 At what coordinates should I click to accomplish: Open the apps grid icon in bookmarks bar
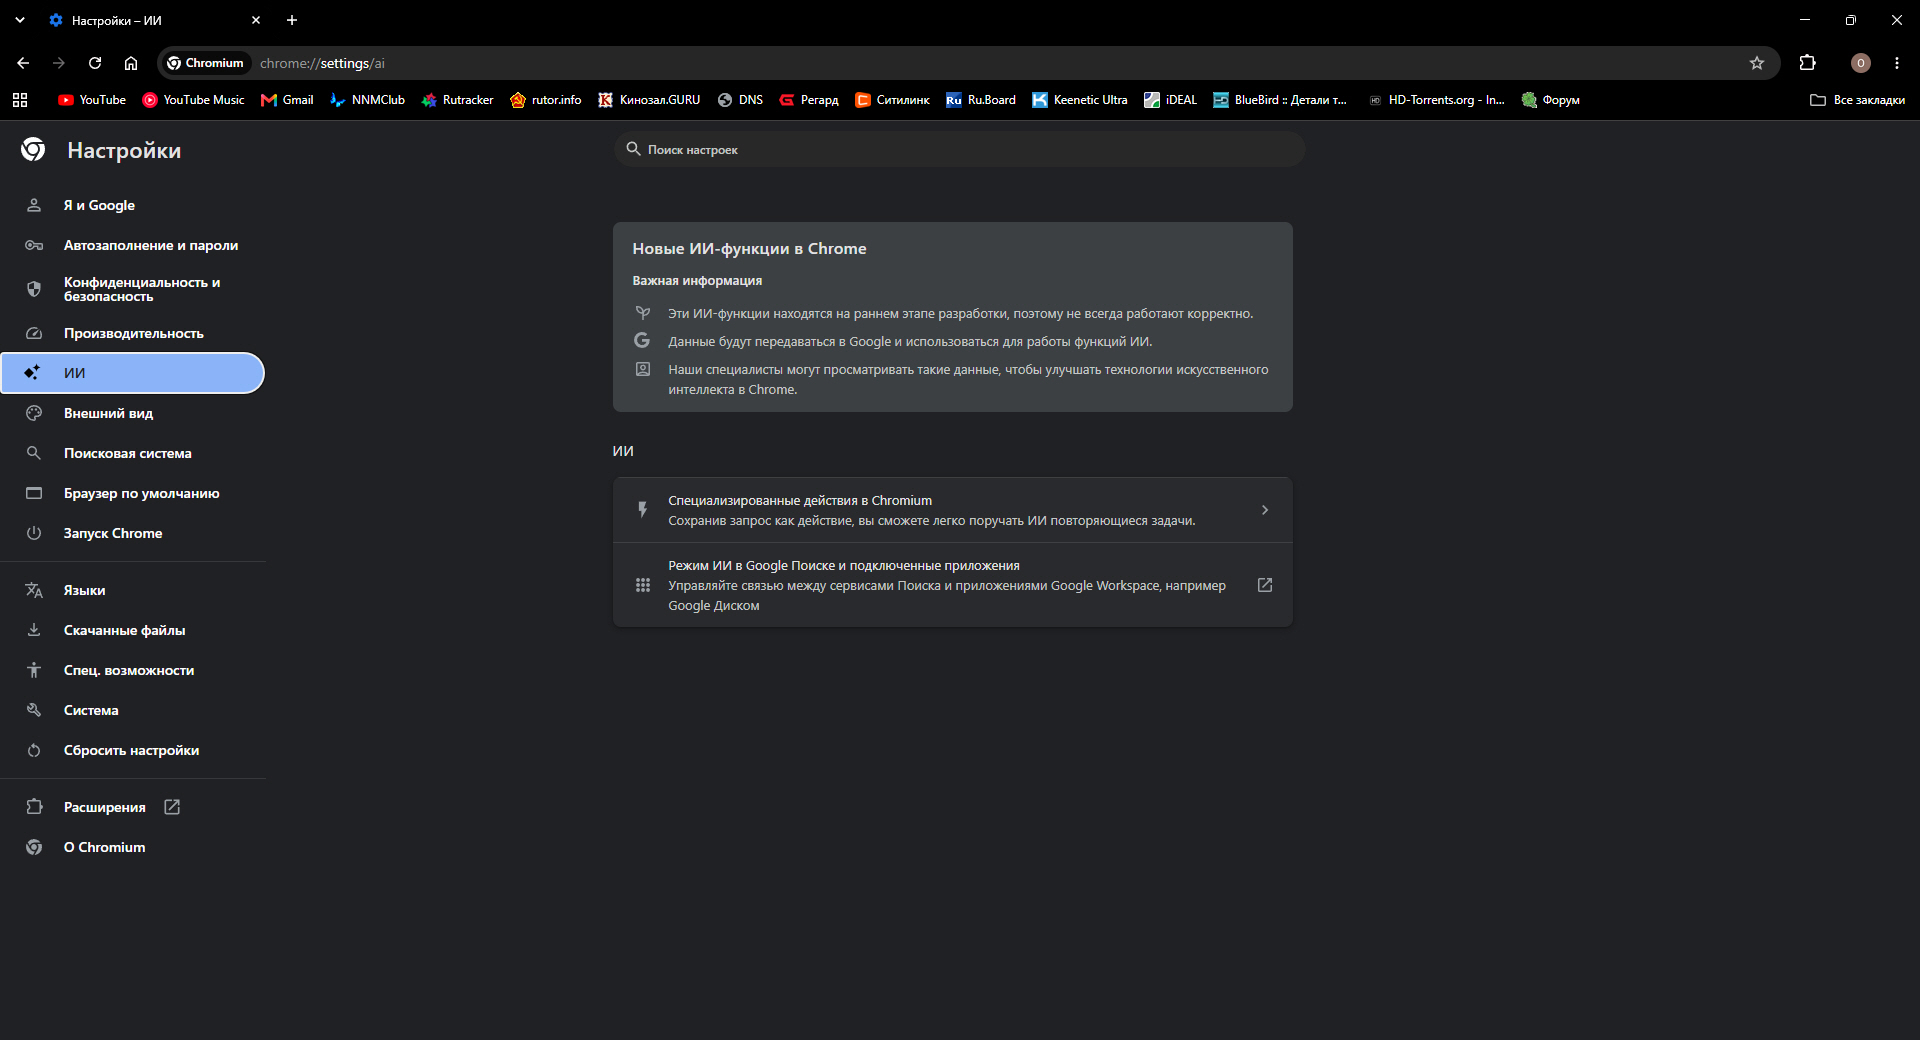click(20, 100)
